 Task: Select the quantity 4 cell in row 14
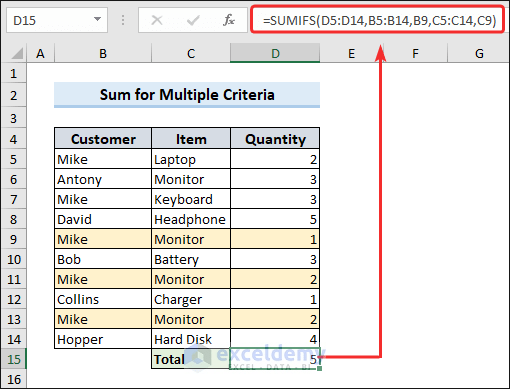point(275,339)
